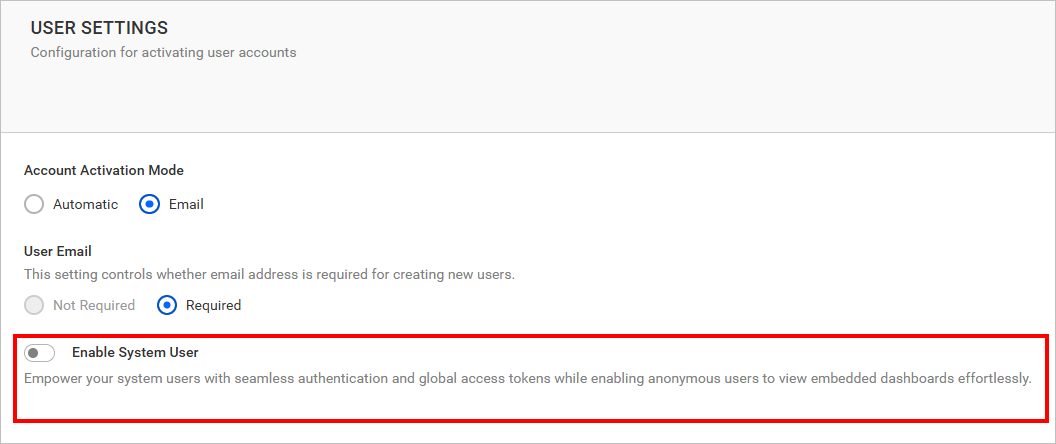Image resolution: width=1056 pixels, height=444 pixels.
Task: Choose the Email activation radio button
Action: [149, 204]
